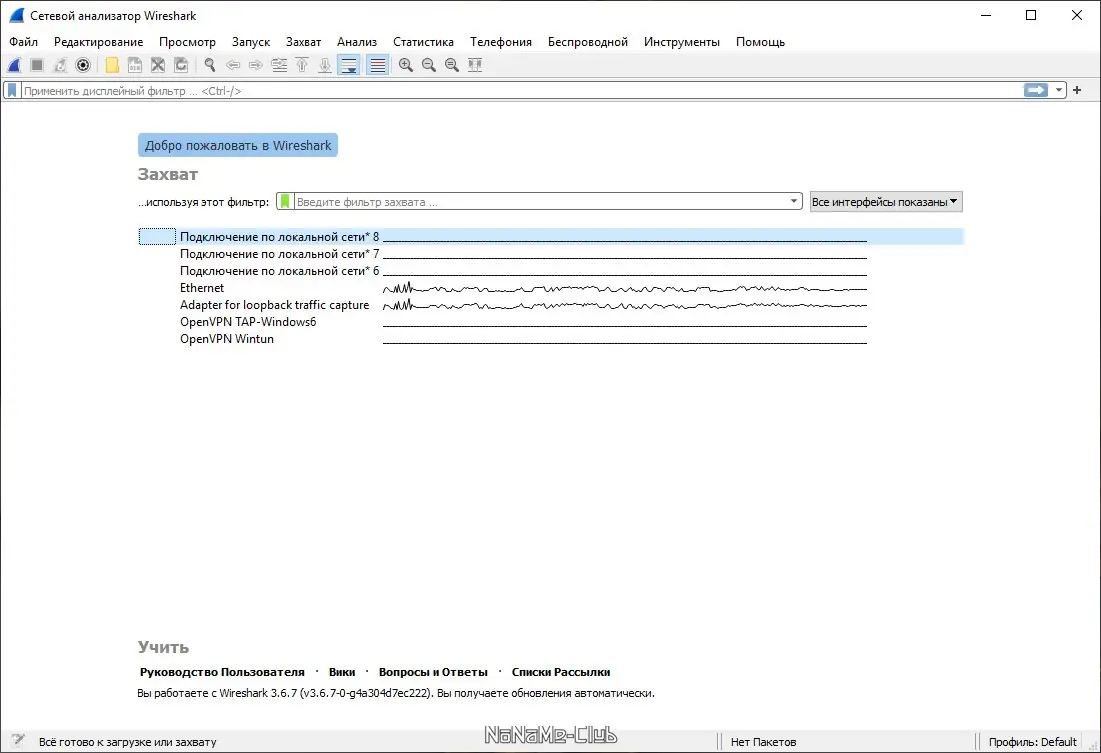The height and width of the screenshot is (753, 1101).
Task: Open the 'Списки Рассылки' link
Action: tap(561, 672)
